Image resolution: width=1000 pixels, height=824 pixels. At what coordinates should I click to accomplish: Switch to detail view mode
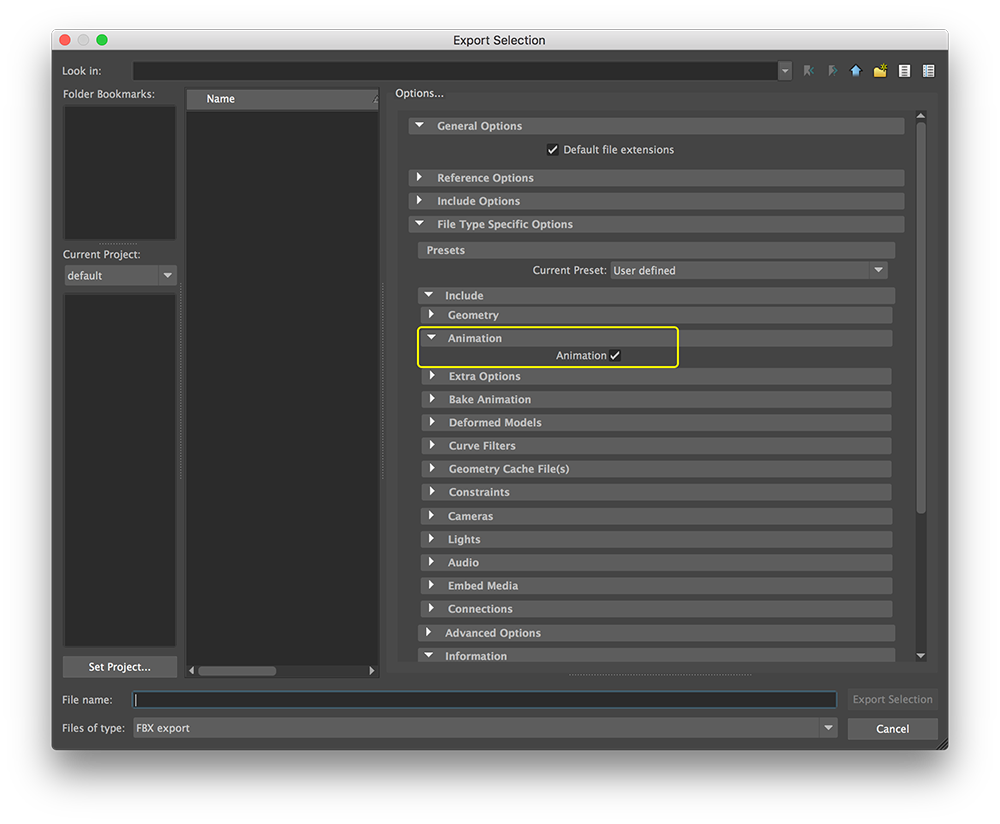(928, 71)
